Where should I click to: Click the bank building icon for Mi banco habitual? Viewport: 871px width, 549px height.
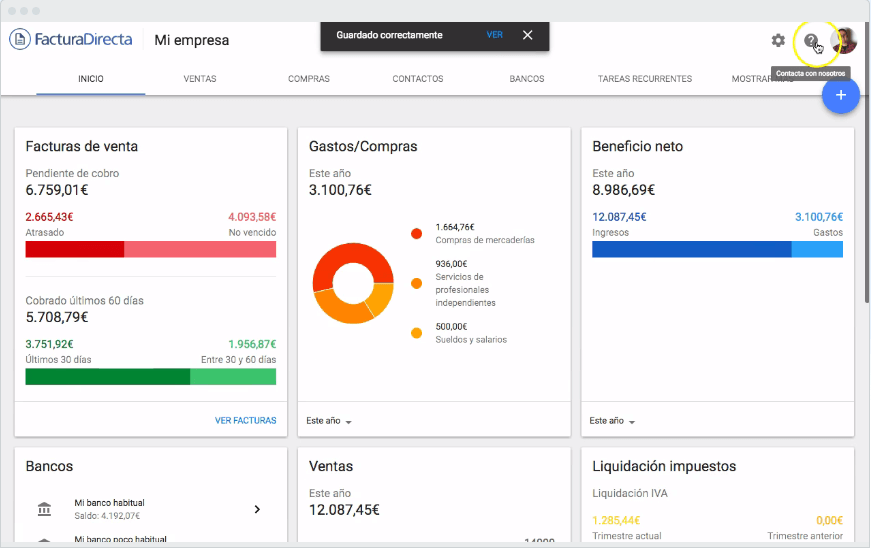(44, 509)
